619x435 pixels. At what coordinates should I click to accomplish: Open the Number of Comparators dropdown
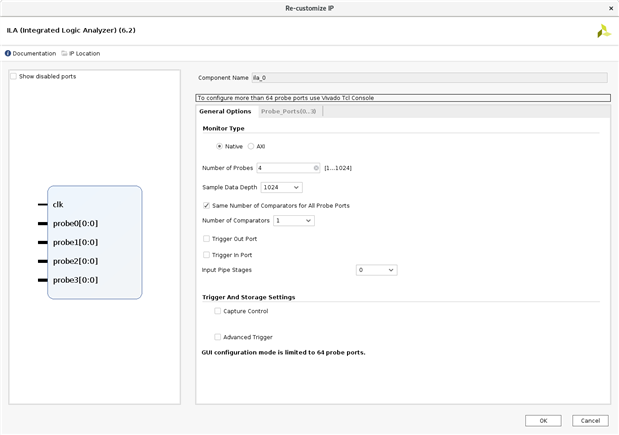point(294,221)
